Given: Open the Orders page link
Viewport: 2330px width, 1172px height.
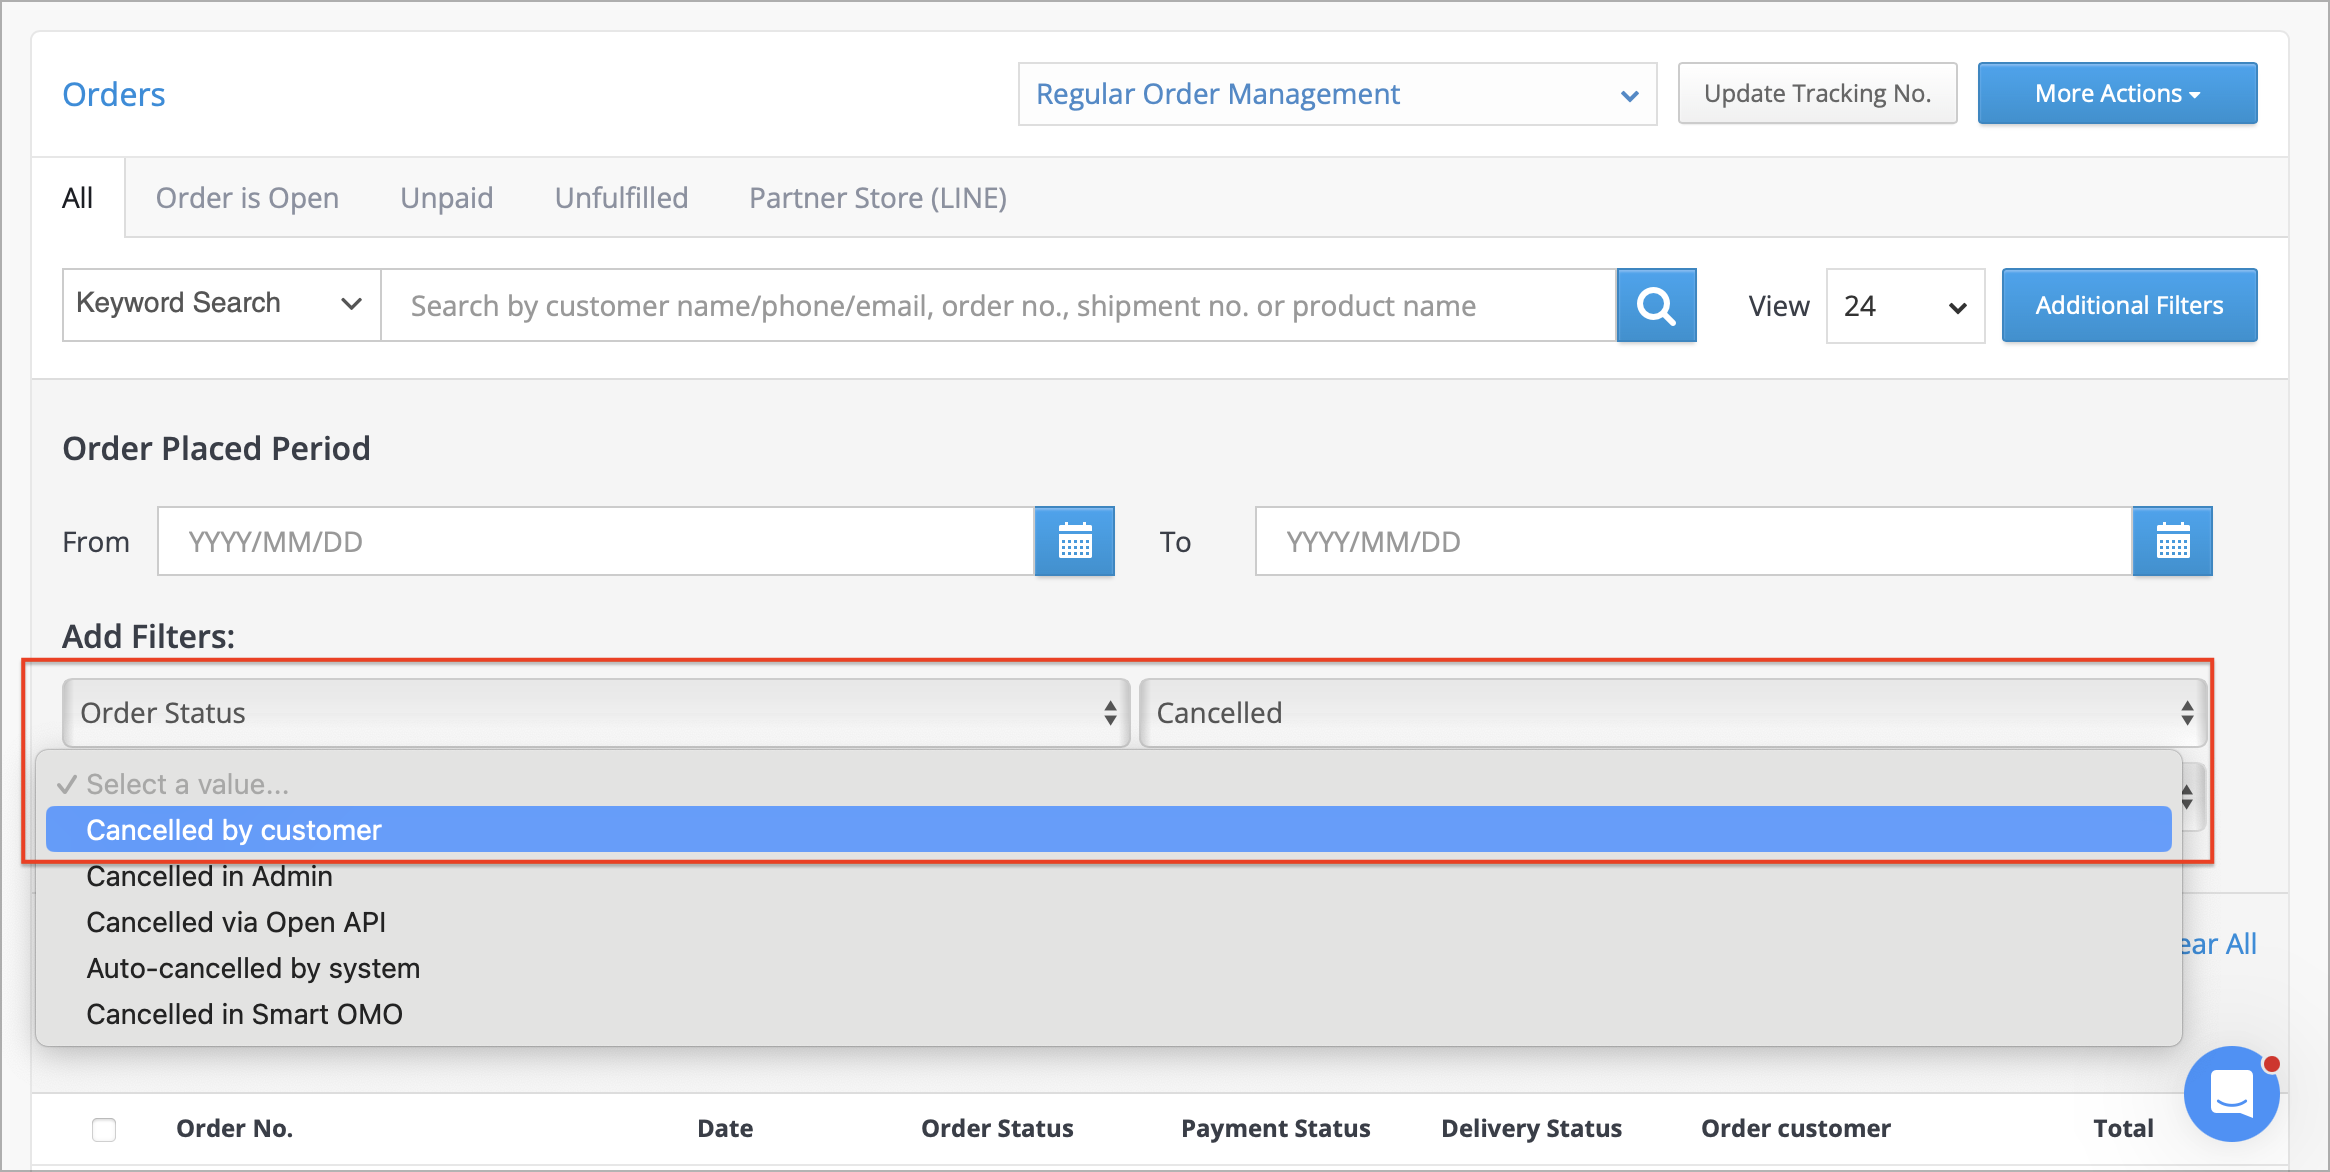Looking at the screenshot, I should [114, 94].
